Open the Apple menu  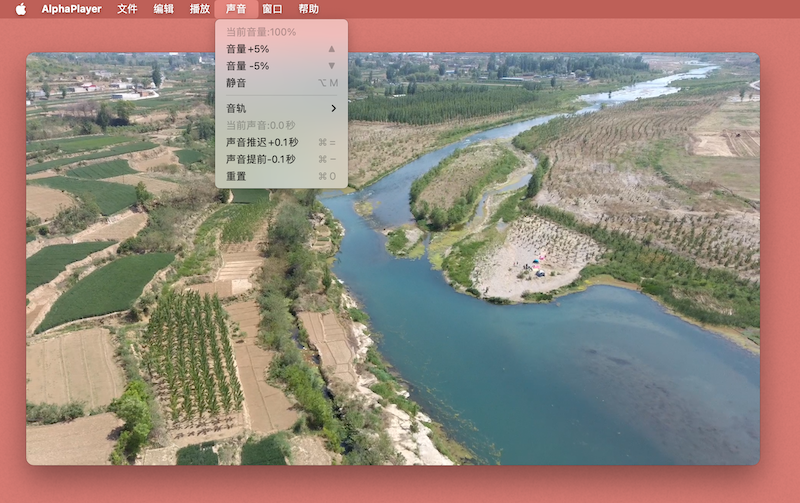point(20,9)
